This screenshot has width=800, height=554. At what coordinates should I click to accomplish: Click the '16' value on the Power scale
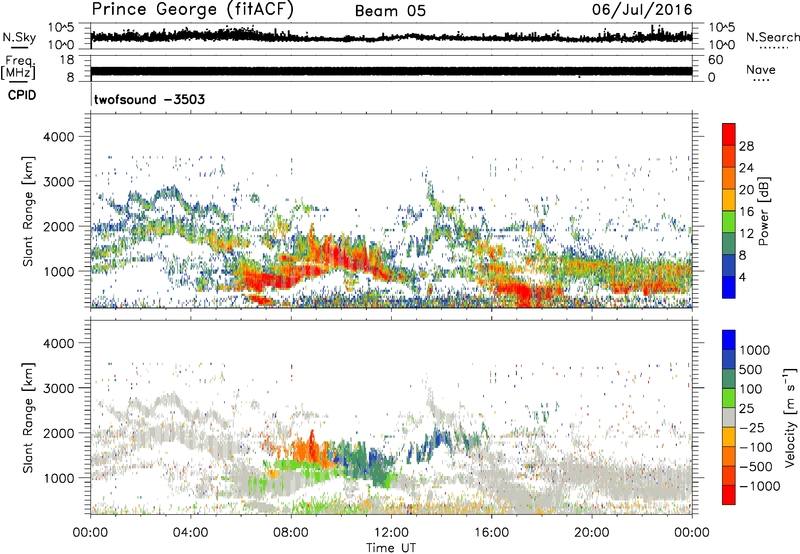(x=746, y=211)
